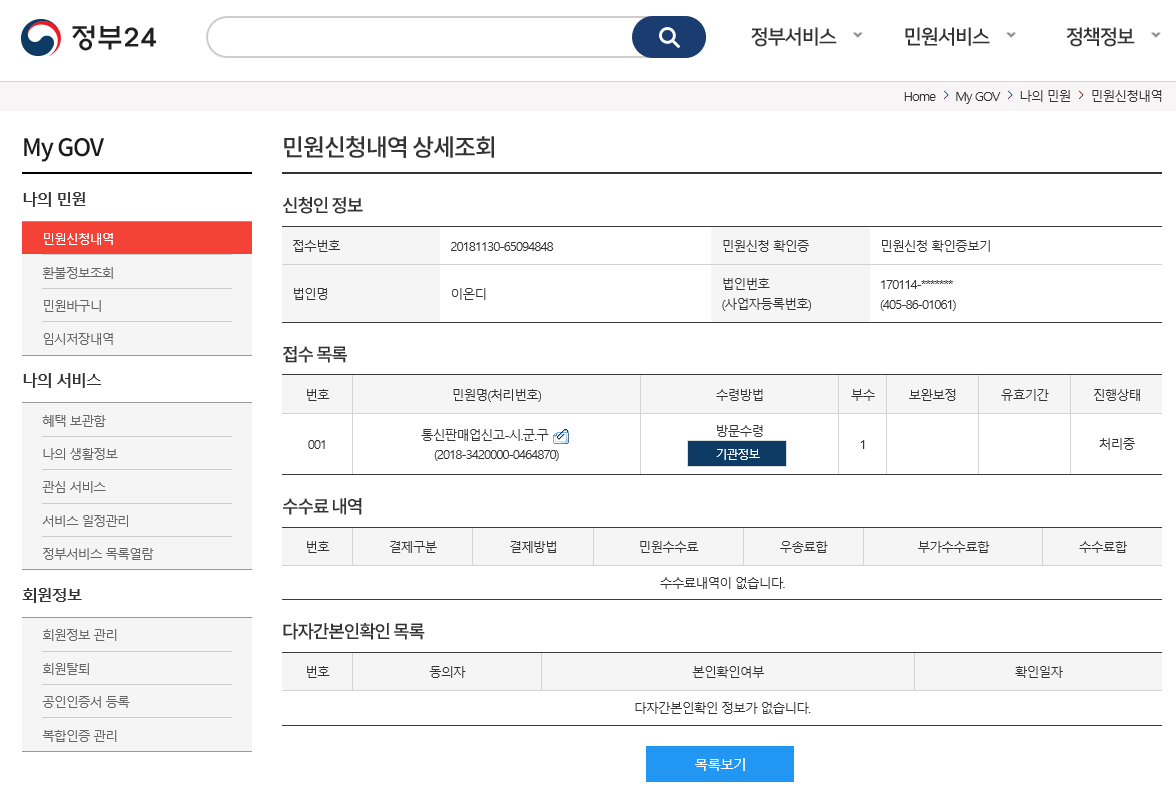This screenshot has height=793, width=1176.
Task: Open 복합인증 관리 sidebar item
Action: point(80,734)
